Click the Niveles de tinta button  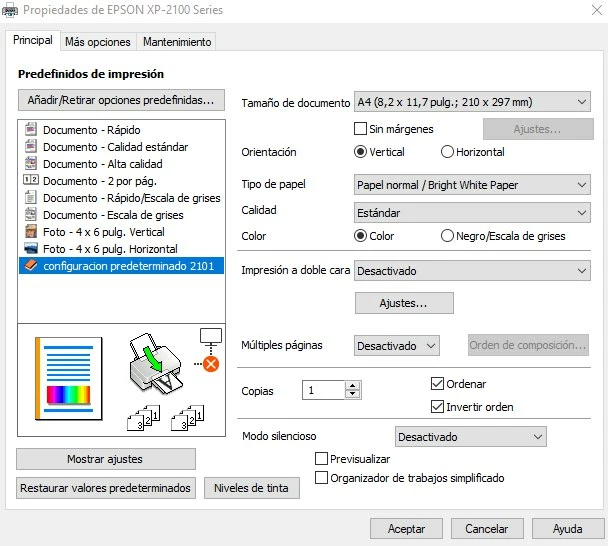(x=252, y=488)
